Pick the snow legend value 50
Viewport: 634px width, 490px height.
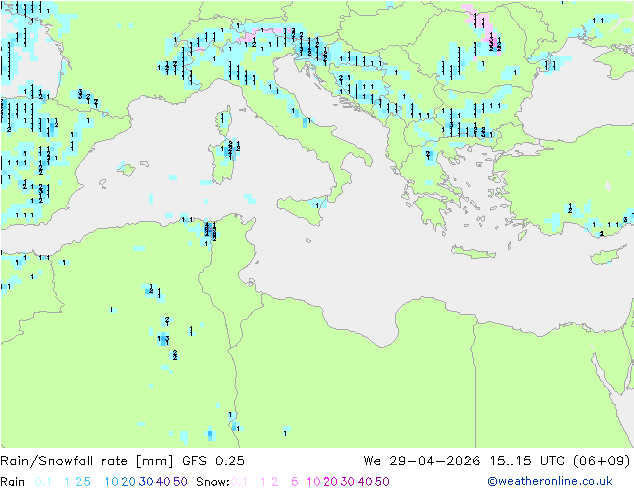click(x=382, y=482)
